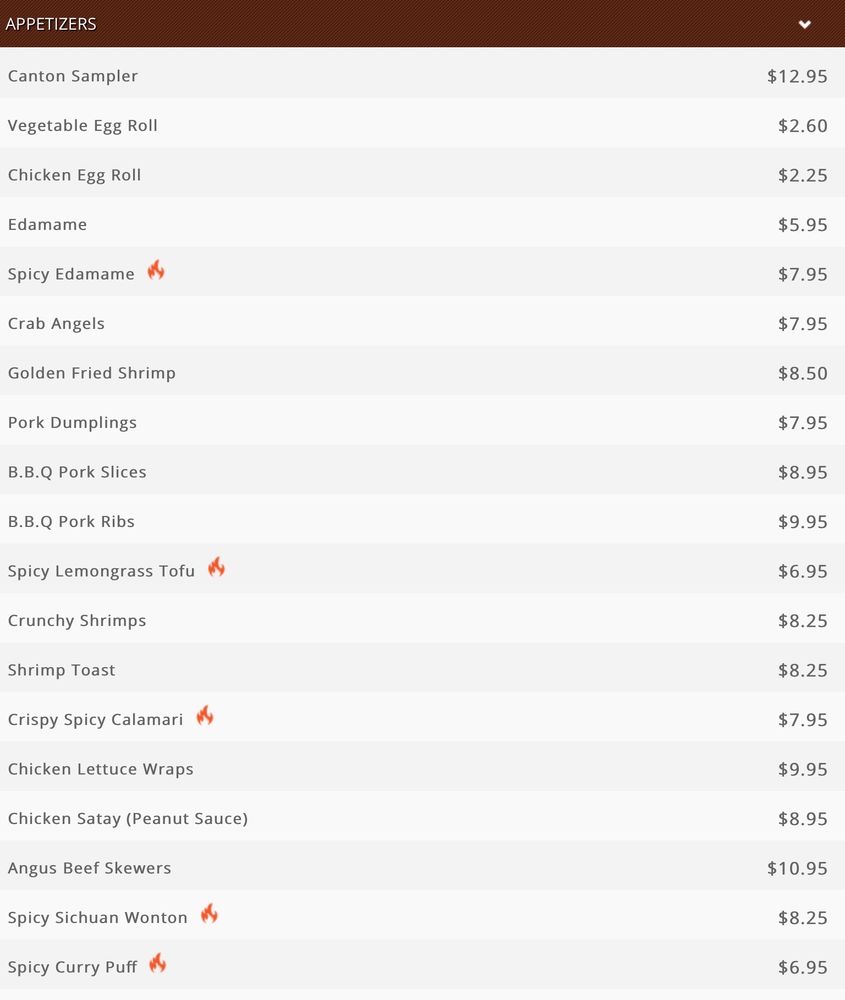Click the flame icon beside Spicy Lemongrass Tofu

(217, 567)
